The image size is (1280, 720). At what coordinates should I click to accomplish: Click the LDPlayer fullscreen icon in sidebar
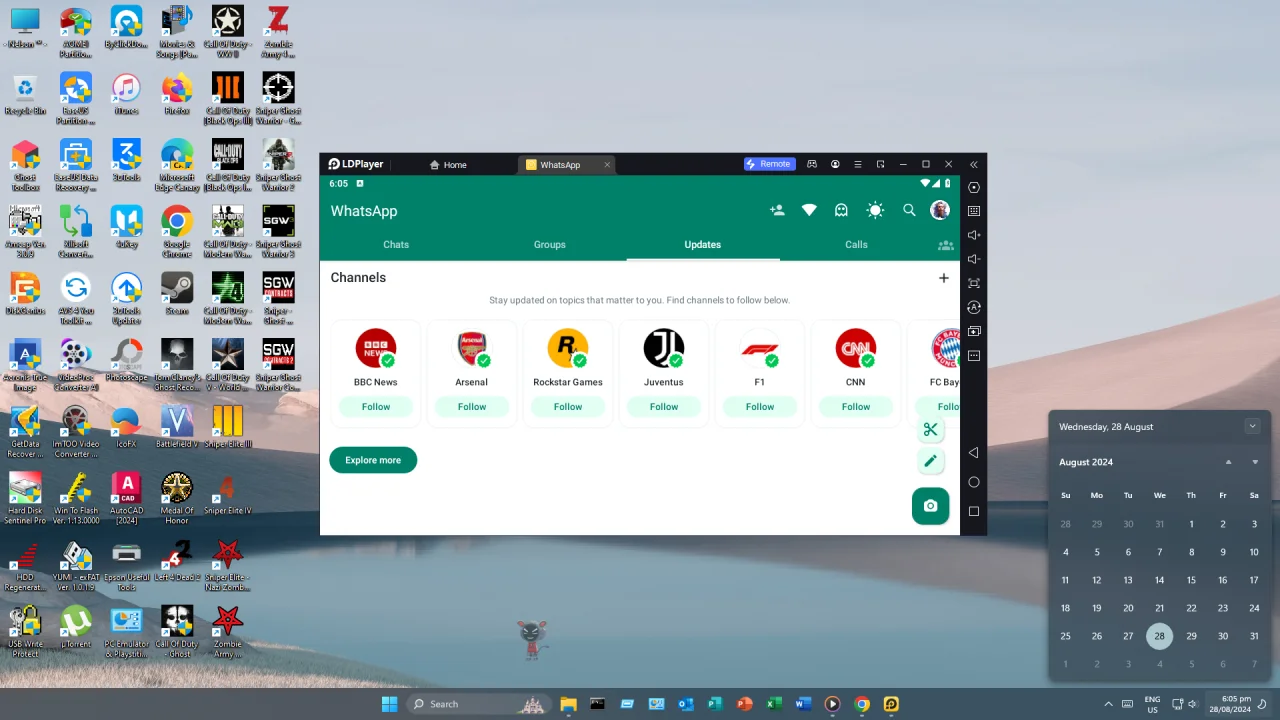[x=974, y=283]
